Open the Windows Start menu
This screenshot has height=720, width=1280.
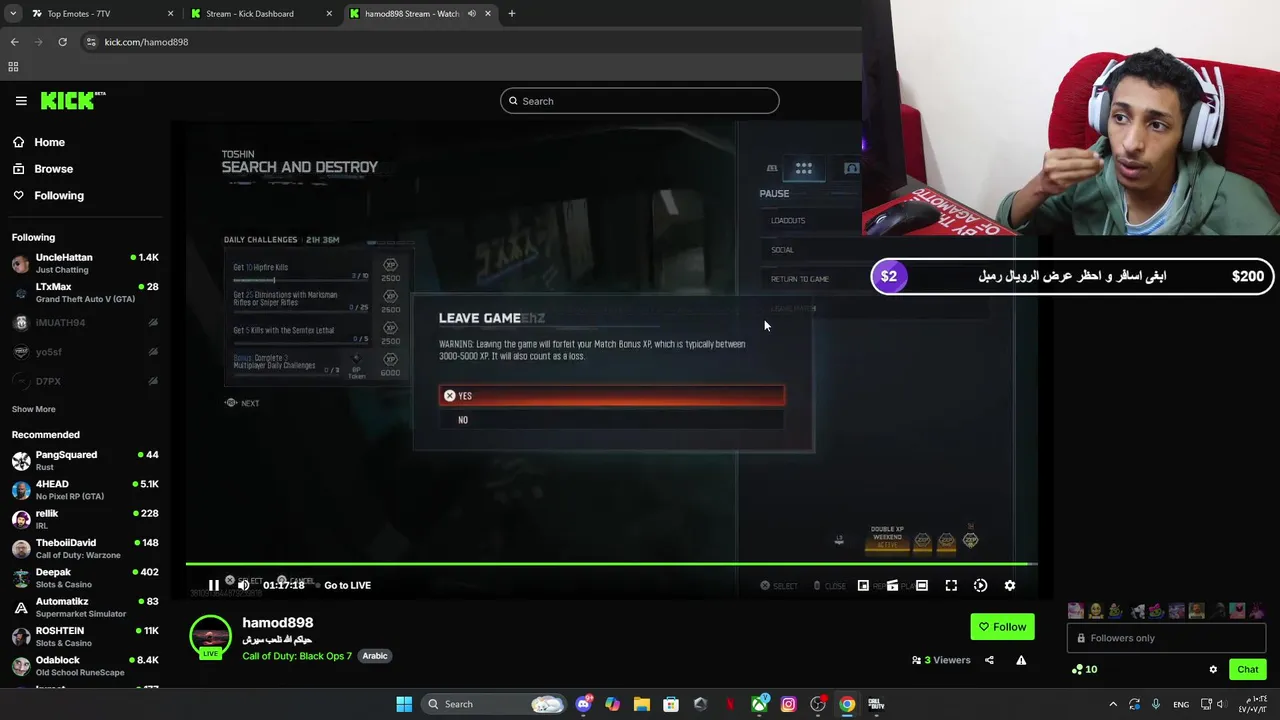(x=404, y=704)
